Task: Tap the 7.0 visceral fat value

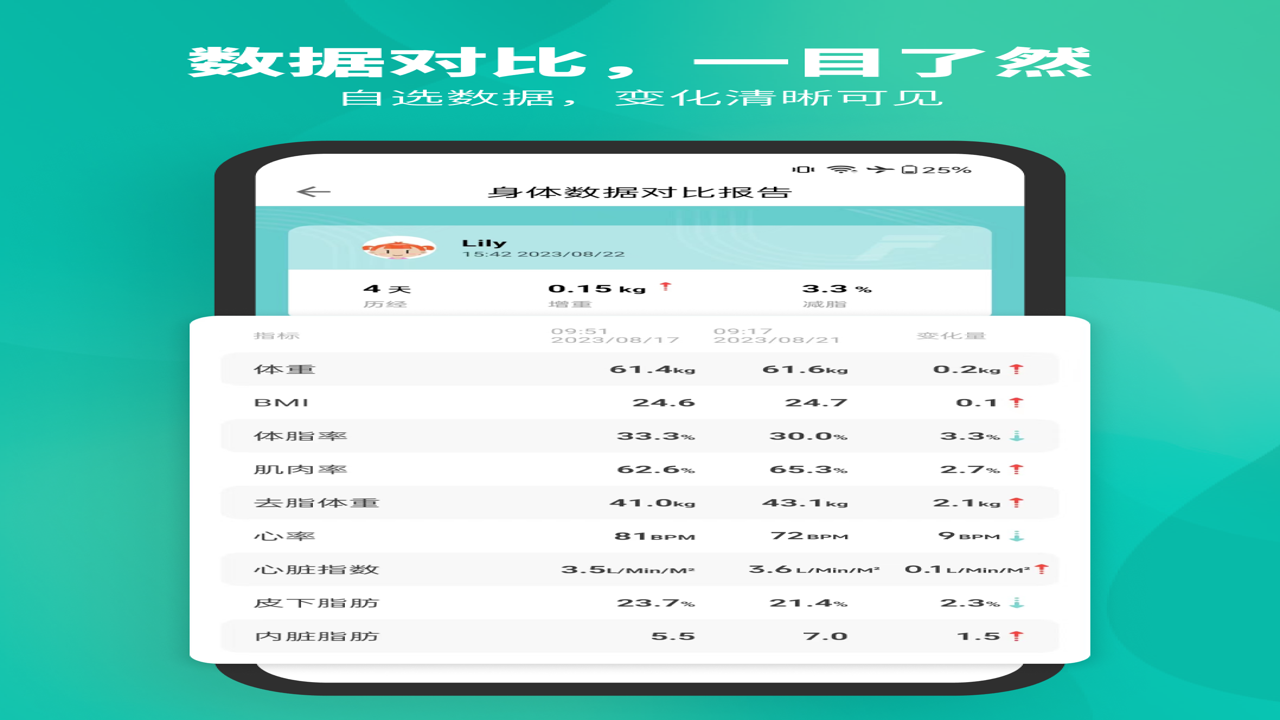Action: pyautogui.click(x=825, y=636)
